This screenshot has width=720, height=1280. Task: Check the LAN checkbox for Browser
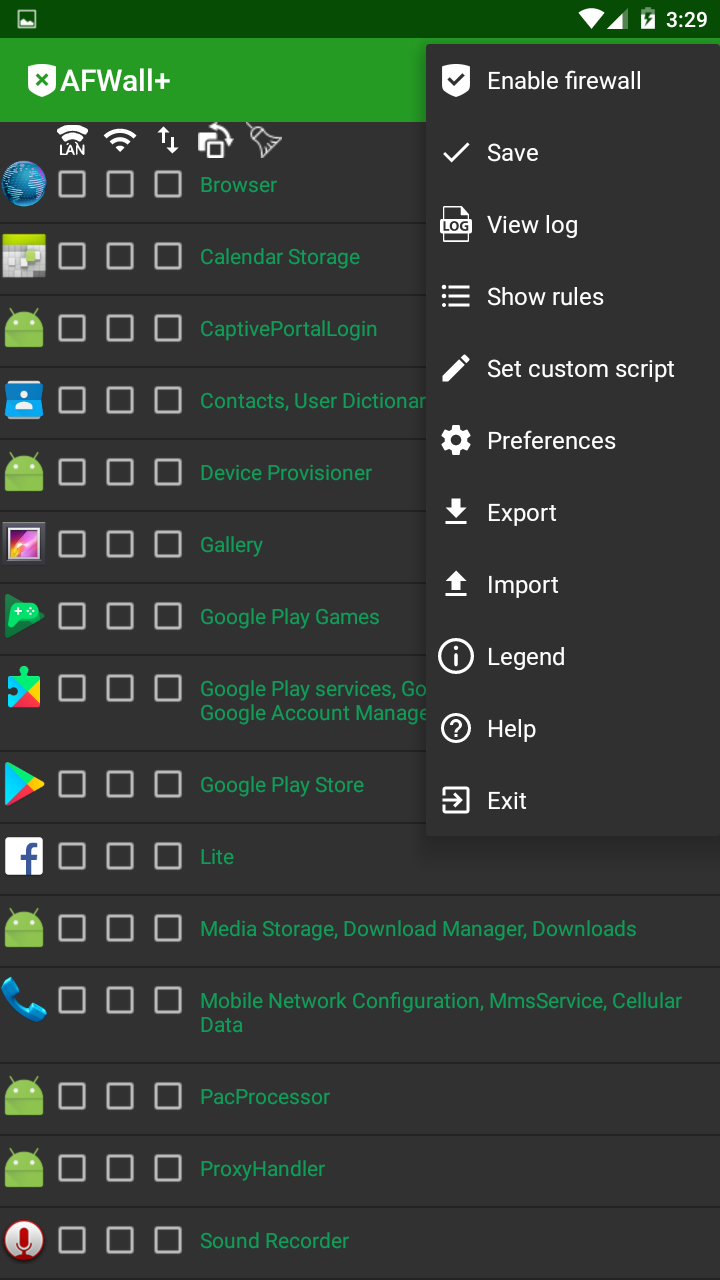click(x=72, y=184)
